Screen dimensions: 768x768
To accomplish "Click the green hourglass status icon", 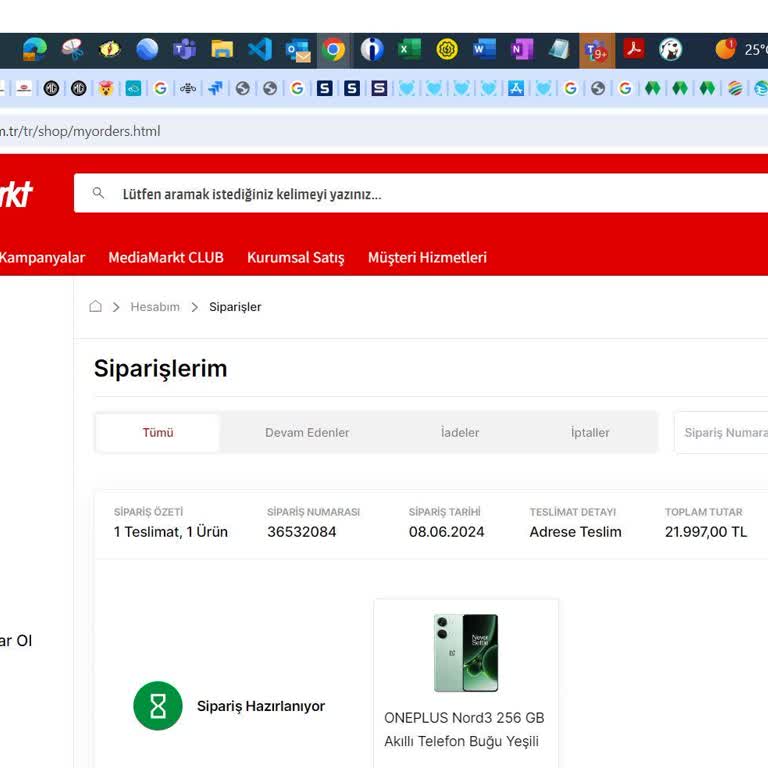I will point(158,706).
